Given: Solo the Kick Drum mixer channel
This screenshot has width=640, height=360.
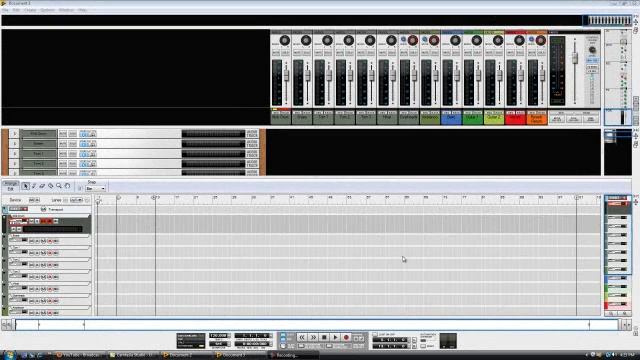Looking at the screenshot, I should pyautogui.click(x=285, y=53).
